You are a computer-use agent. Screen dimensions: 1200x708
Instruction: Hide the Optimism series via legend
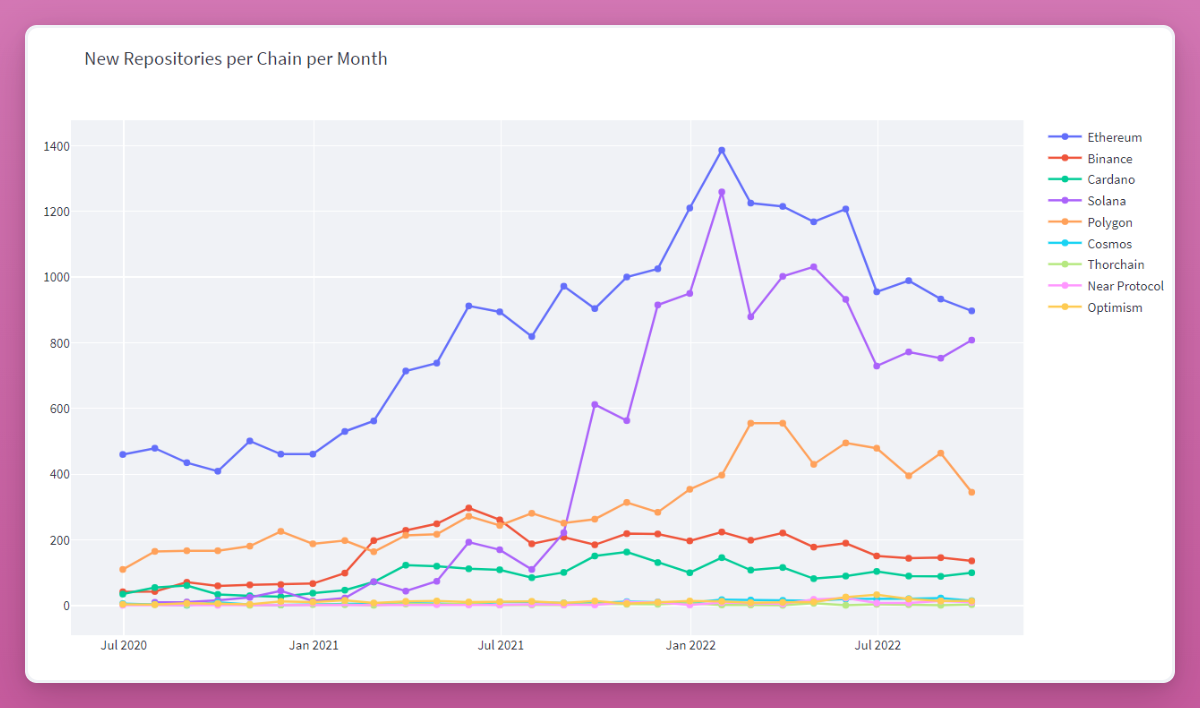[x=1114, y=308]
